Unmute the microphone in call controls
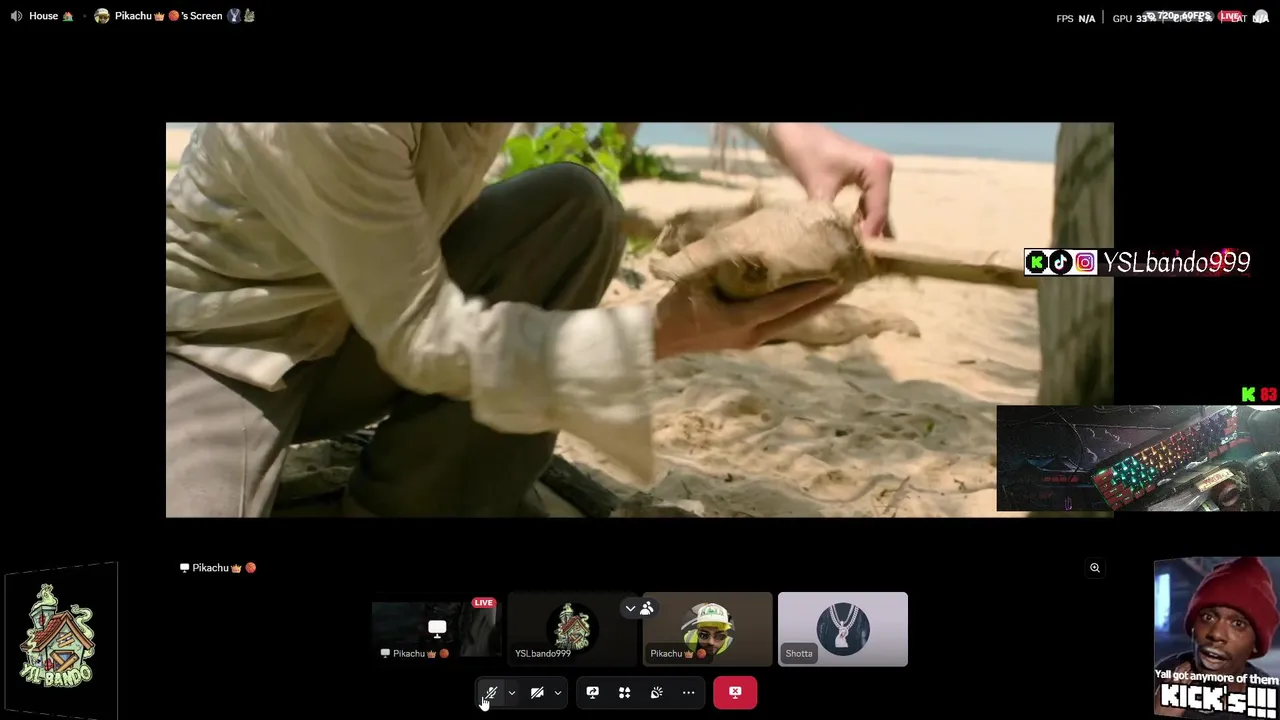The width and height of the screenshot is (1280, 720). 490,692
